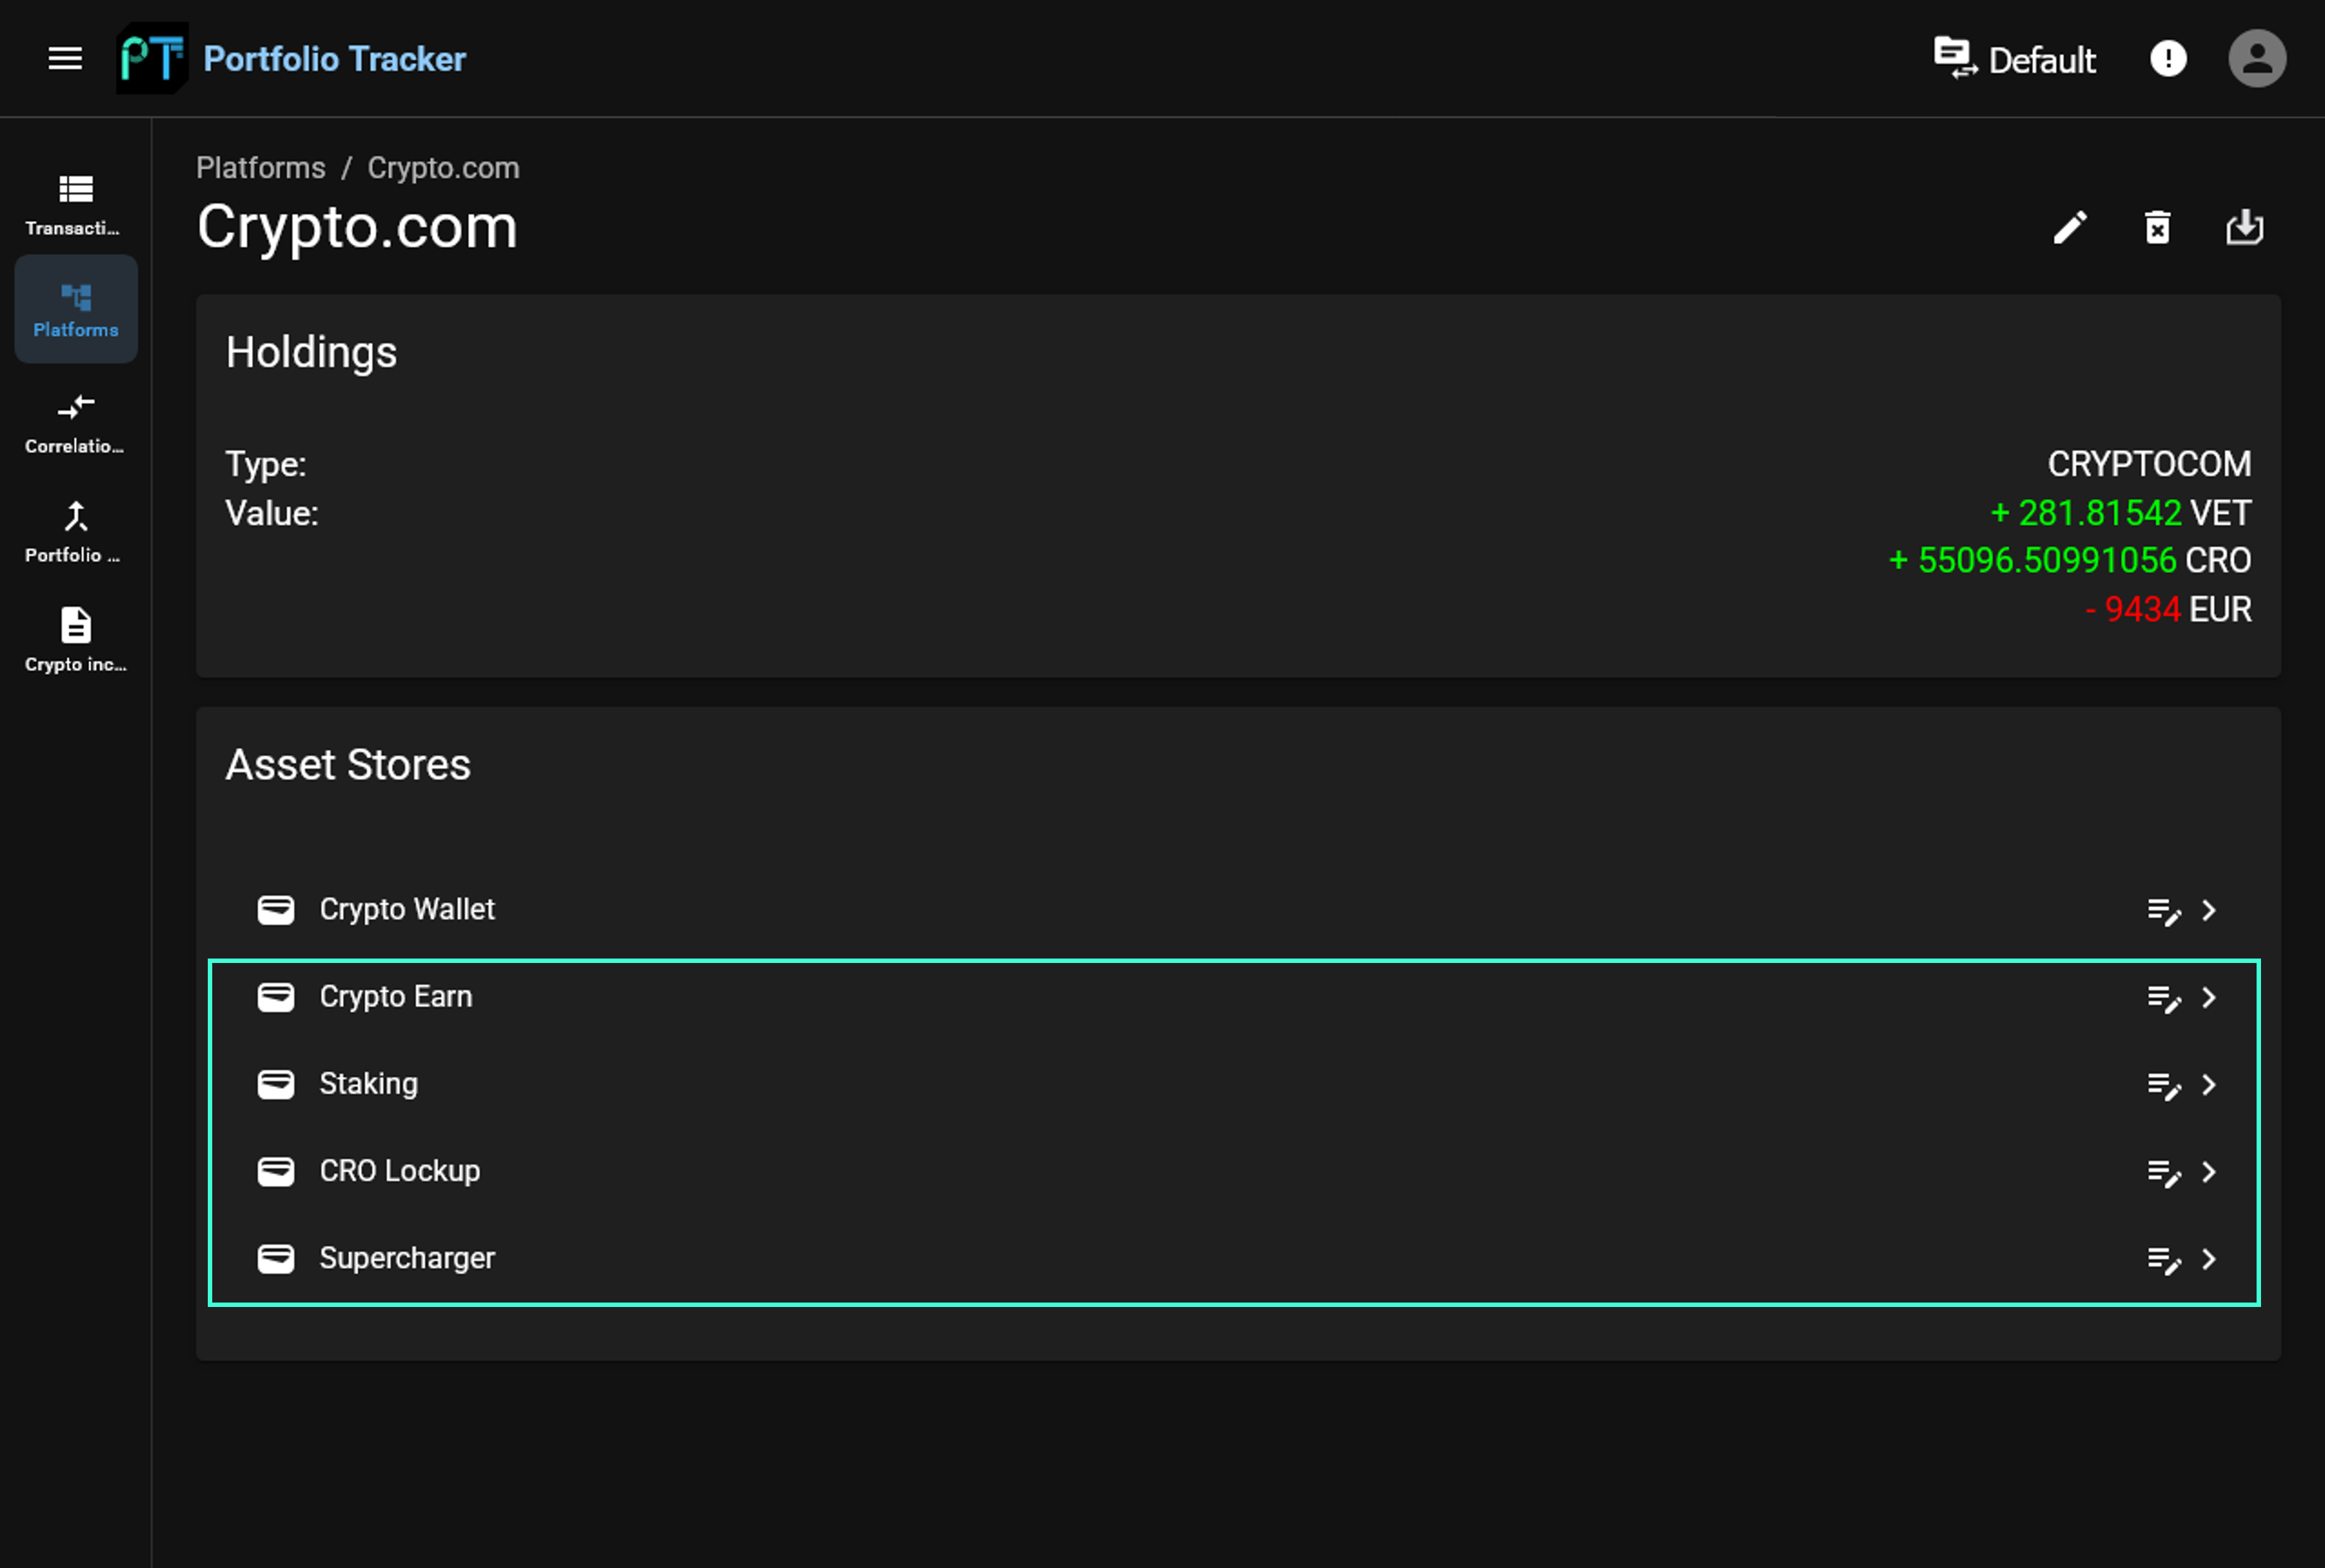The height and width of the screenshot is (1568, 2325).
Task: Edit the Crypto.com platform with pencil icon
Action: [x=2070, y=228]
